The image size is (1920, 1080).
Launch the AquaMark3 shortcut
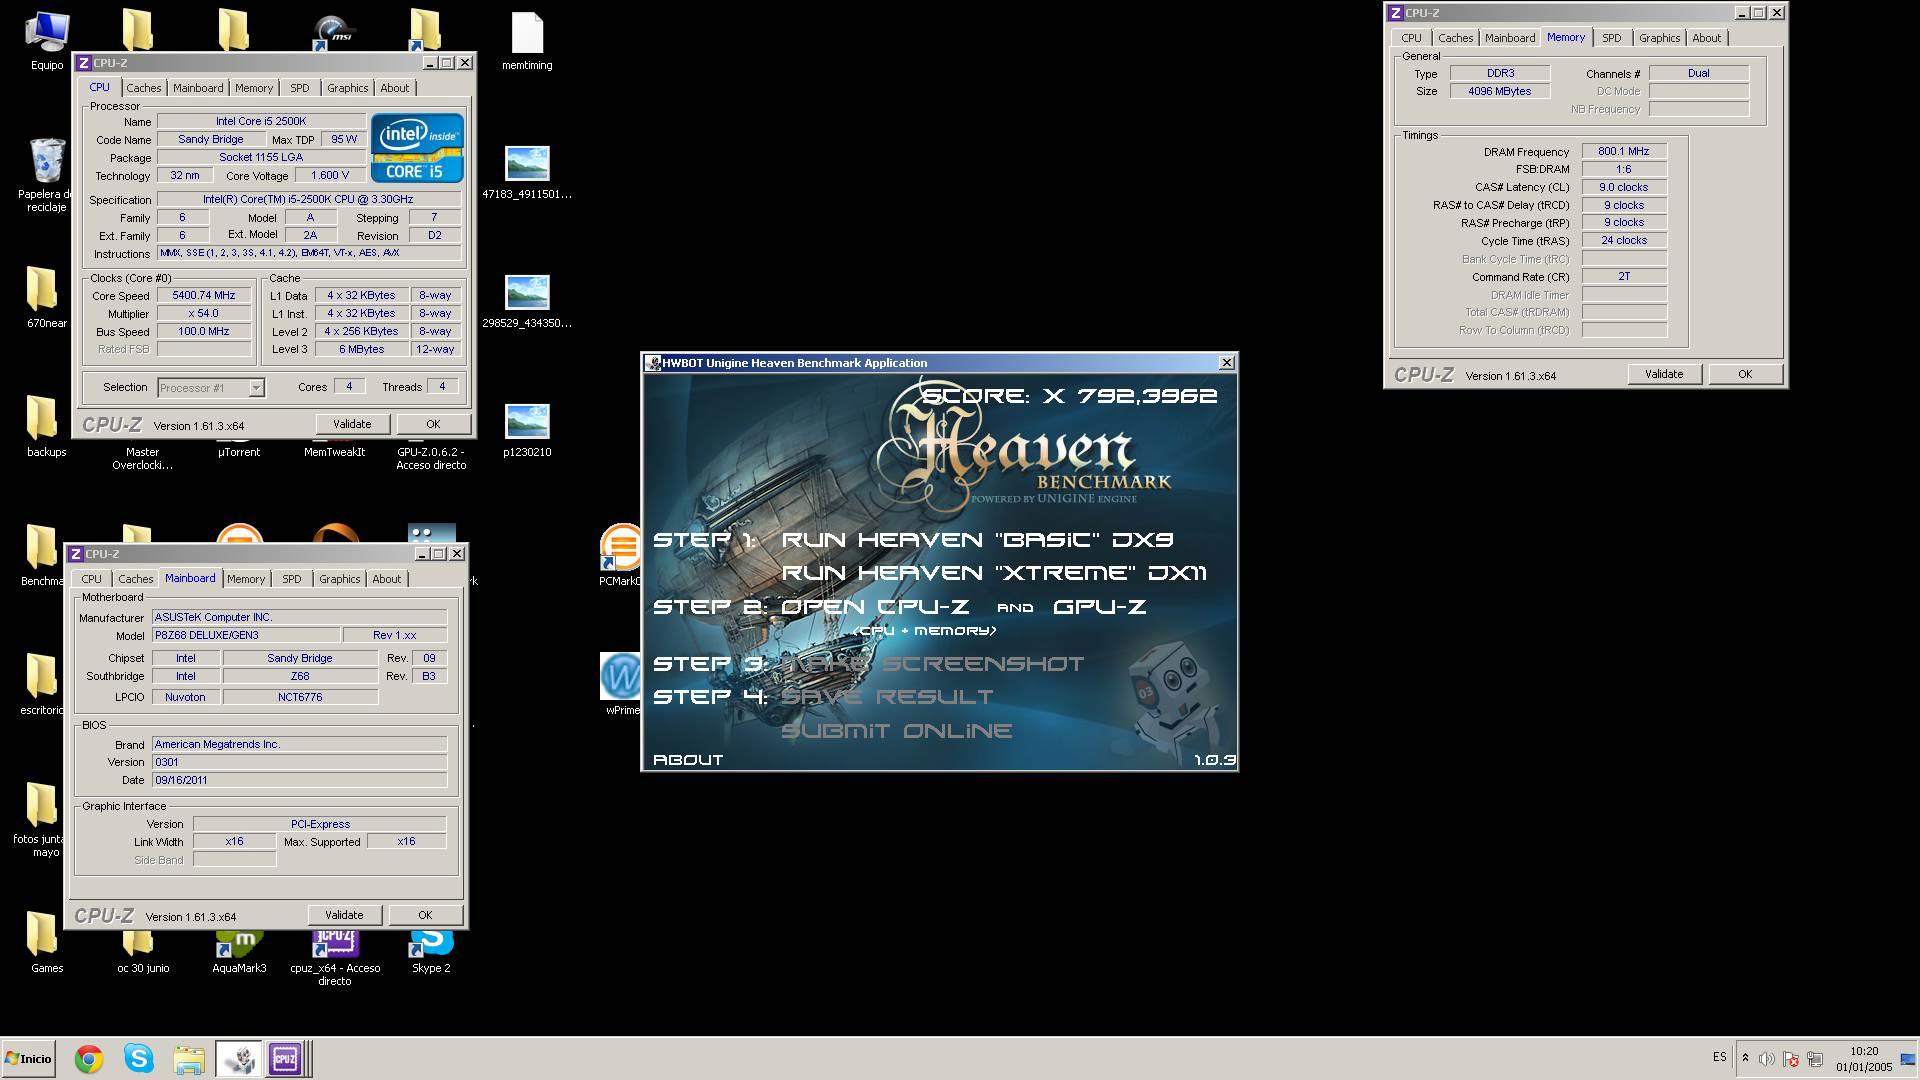(239, 952)
